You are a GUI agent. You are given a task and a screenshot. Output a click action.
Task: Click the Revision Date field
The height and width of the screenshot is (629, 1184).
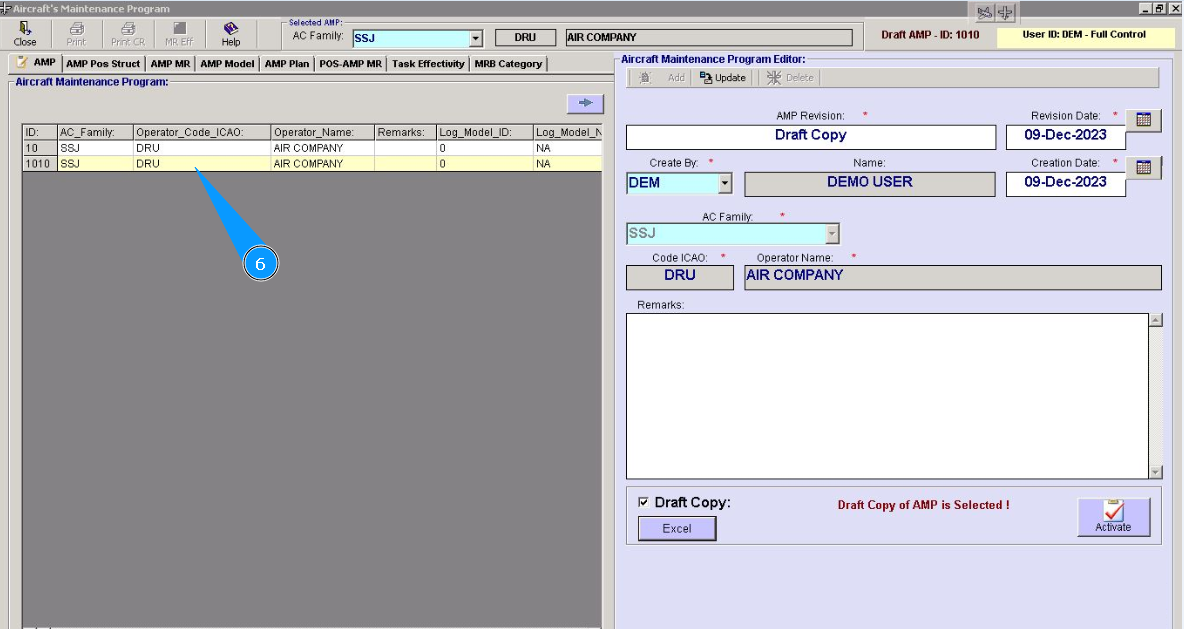1065,137
